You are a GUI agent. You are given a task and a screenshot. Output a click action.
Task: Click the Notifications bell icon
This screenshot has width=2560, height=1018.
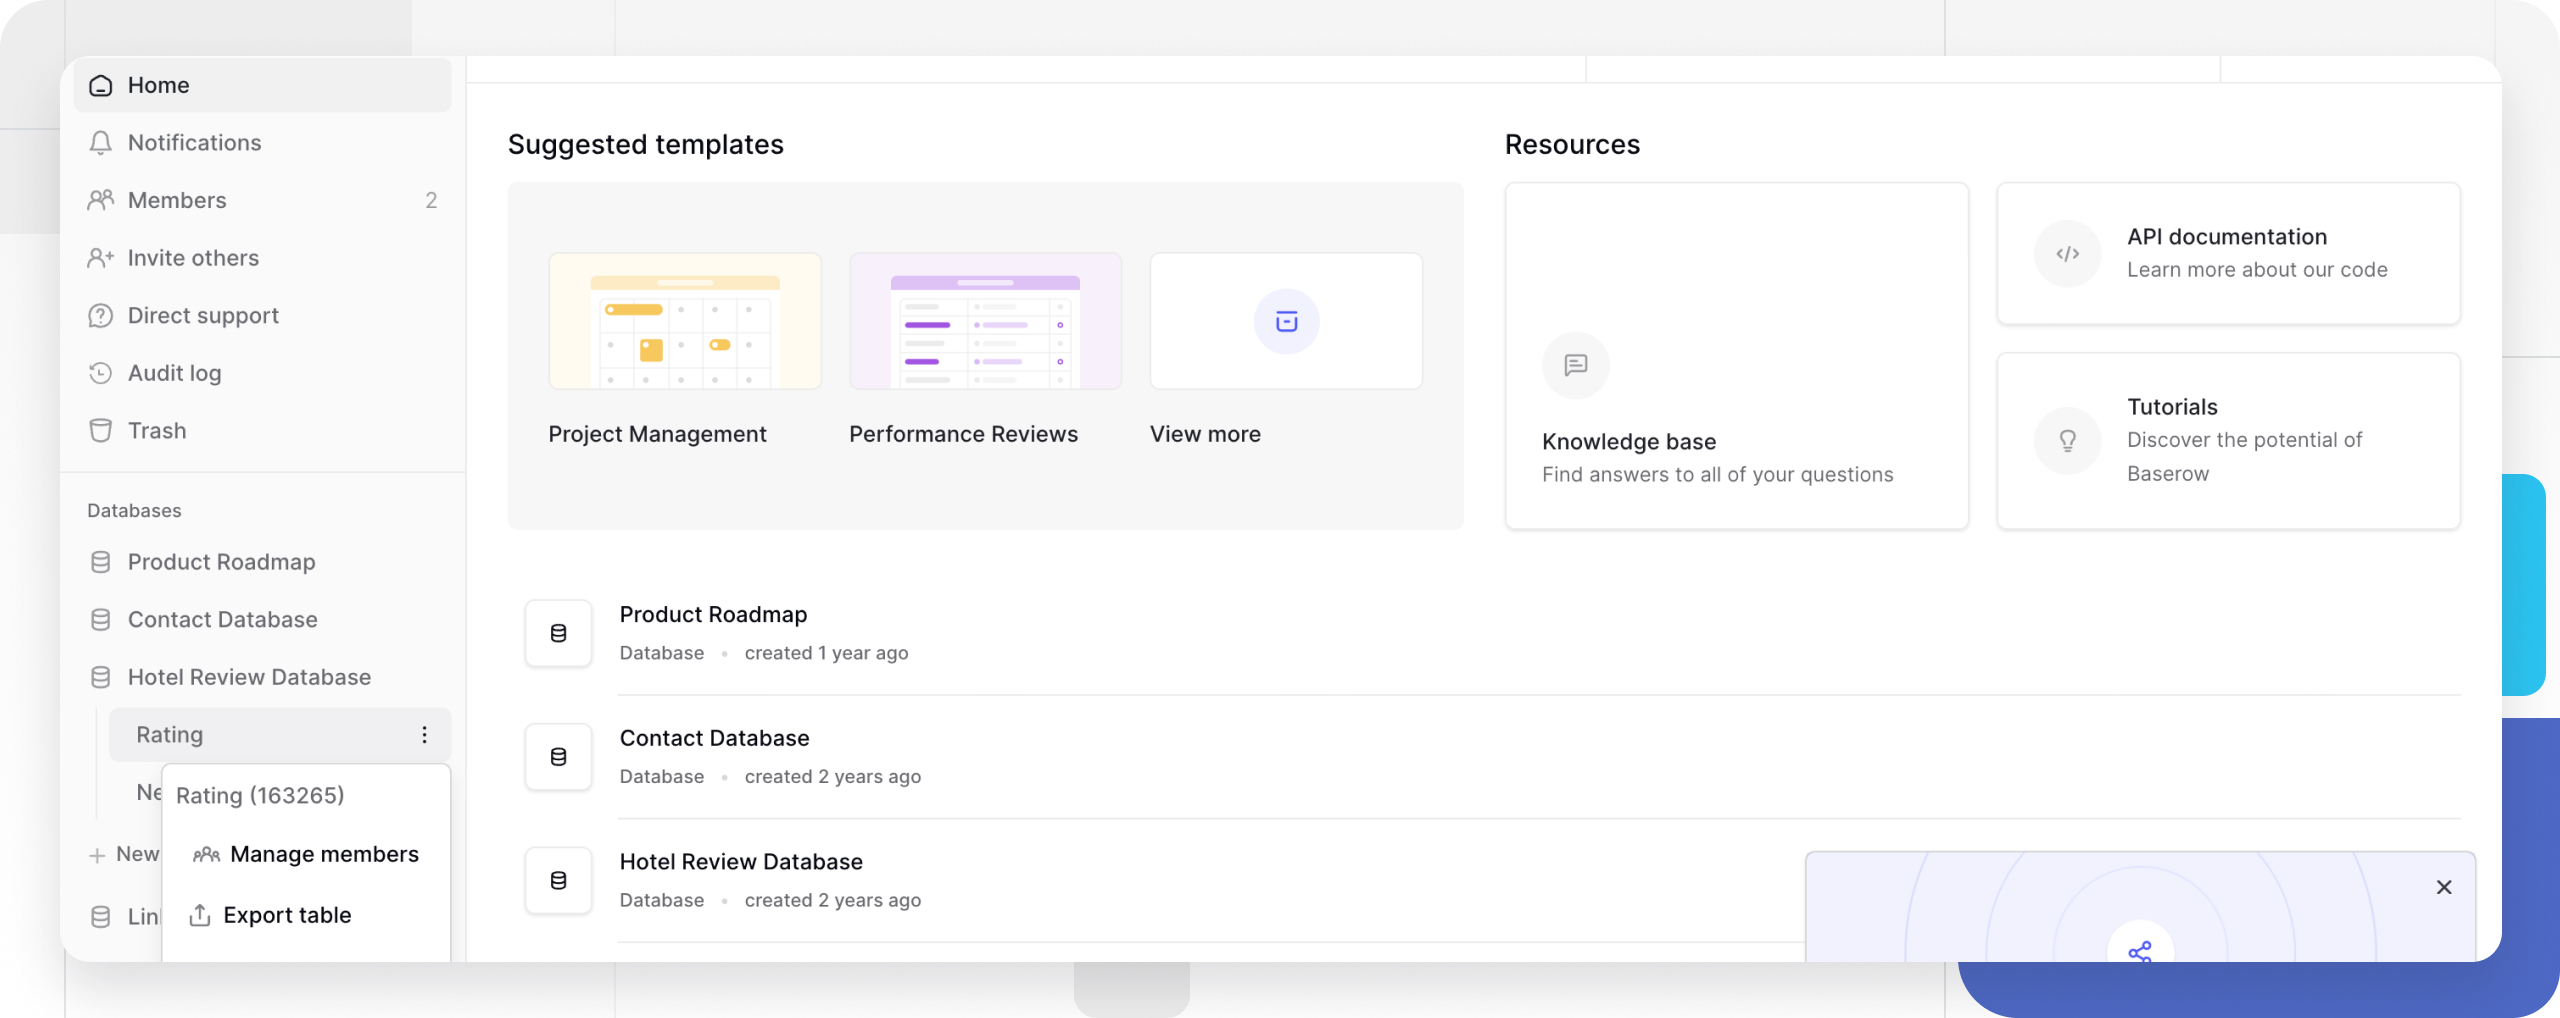click(x=100, y=143)
